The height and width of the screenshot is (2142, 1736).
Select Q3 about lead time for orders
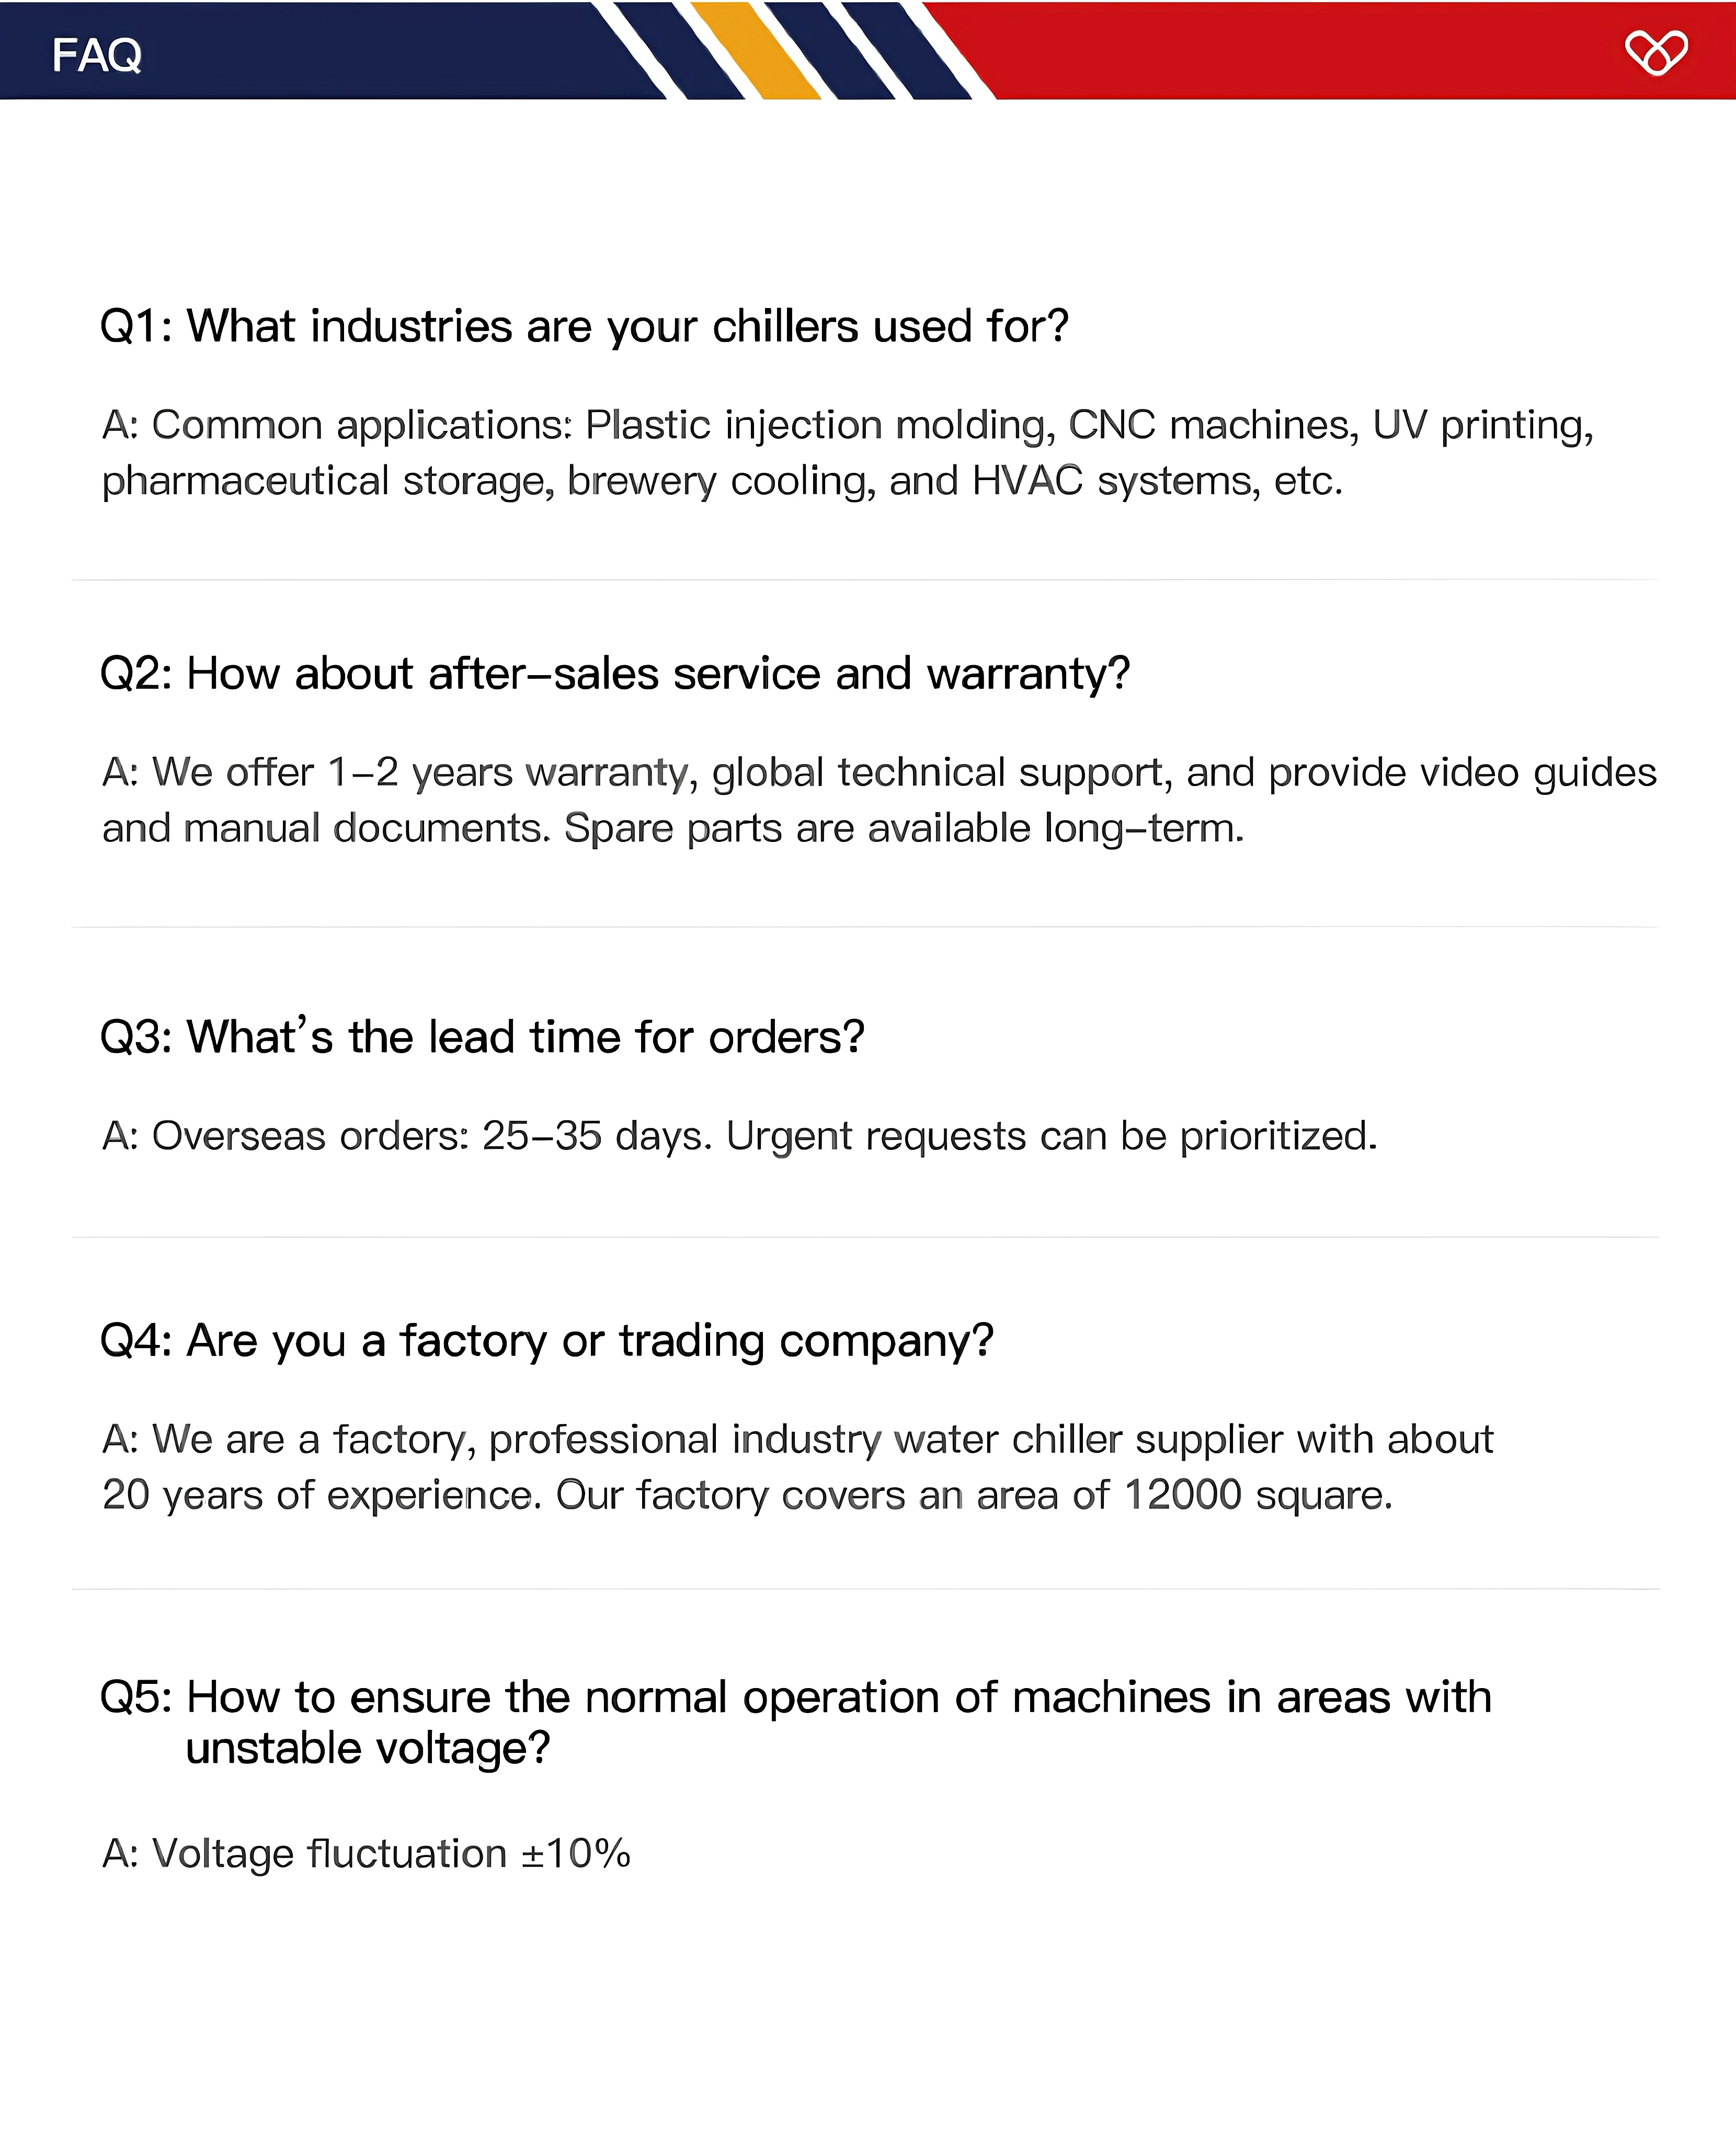pyautogui.click(x=482, y=1036)
